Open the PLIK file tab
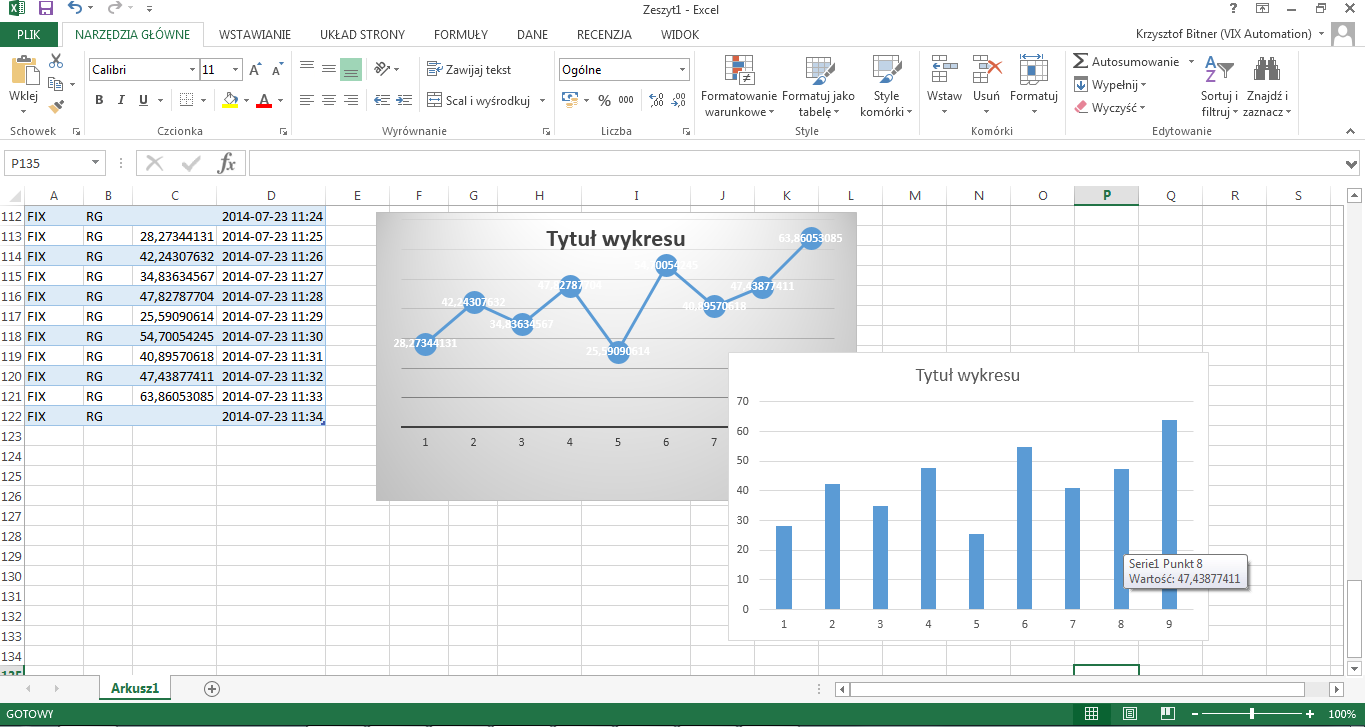The width and height of the screenshot is (1365, 727). (29, 34)
